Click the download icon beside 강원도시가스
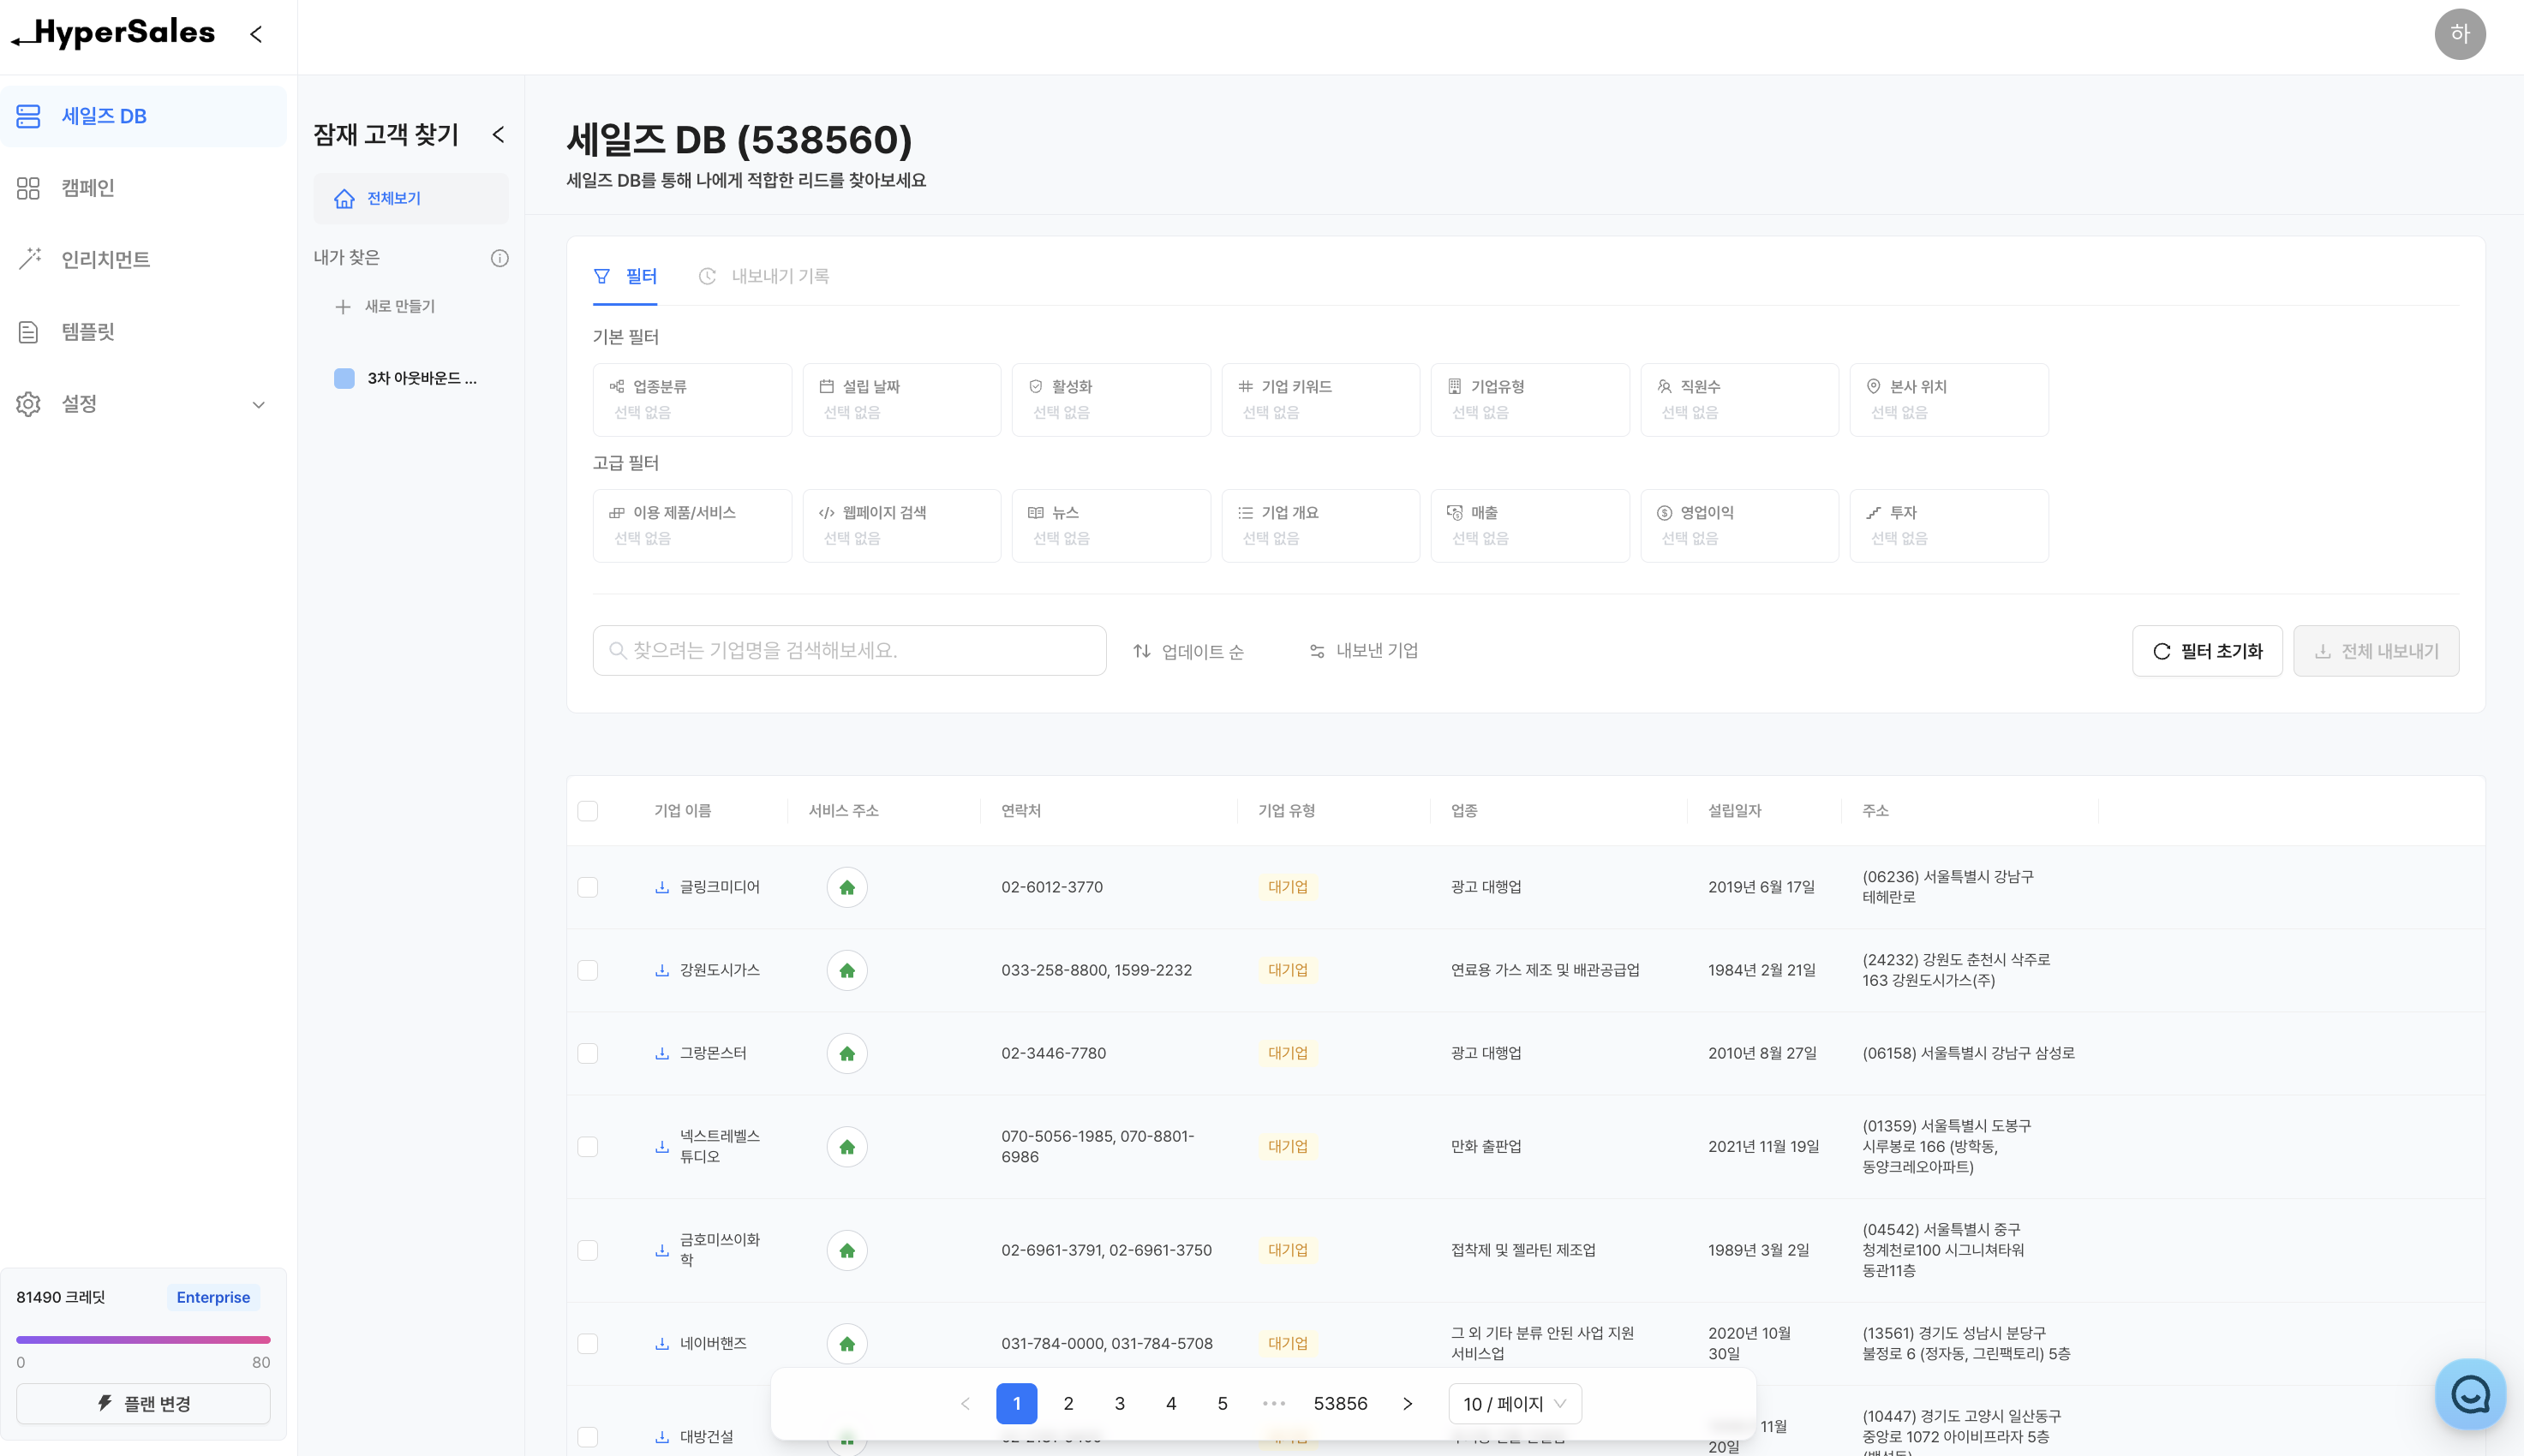Image resolution: width=2524 pixels, height=1456 pixels. coord(661,970)
